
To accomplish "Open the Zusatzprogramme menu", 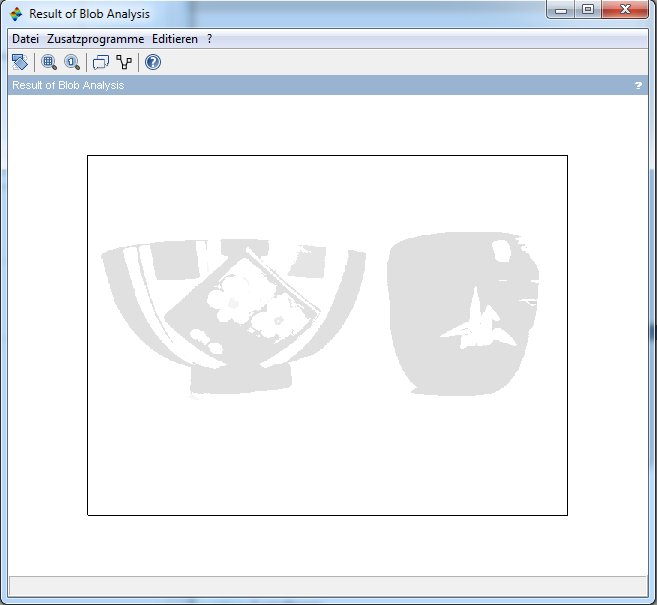I will 96,39.
